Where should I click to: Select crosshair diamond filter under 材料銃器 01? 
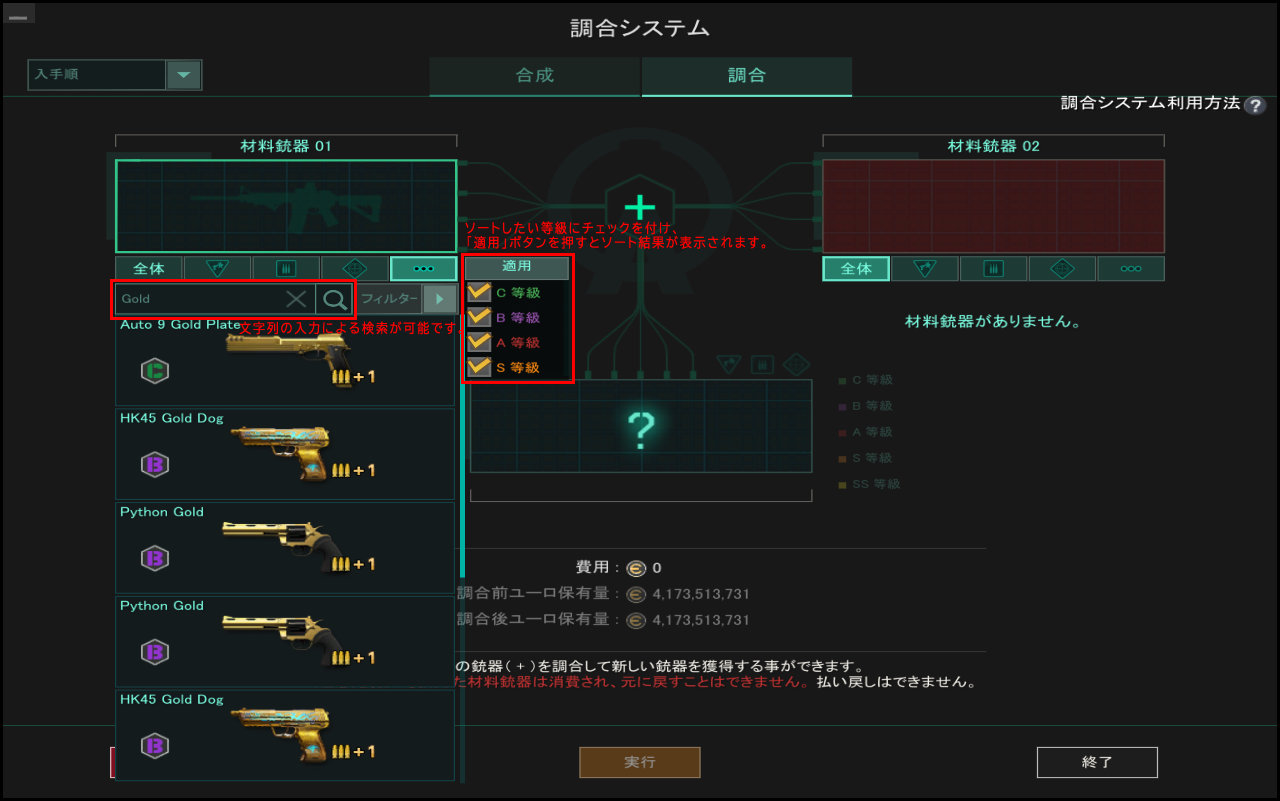tap(355, 269)
